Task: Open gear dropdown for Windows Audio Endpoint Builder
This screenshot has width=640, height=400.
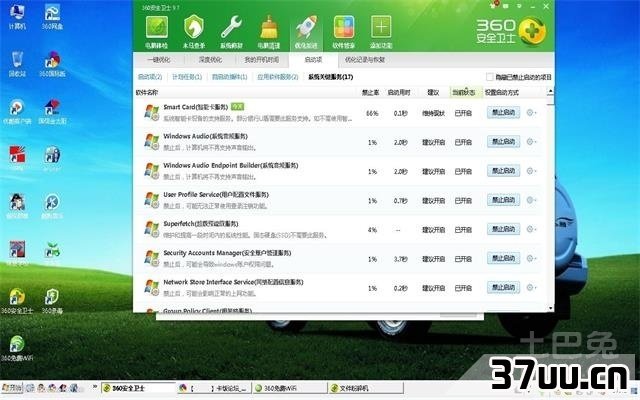Action: (531, 171)
